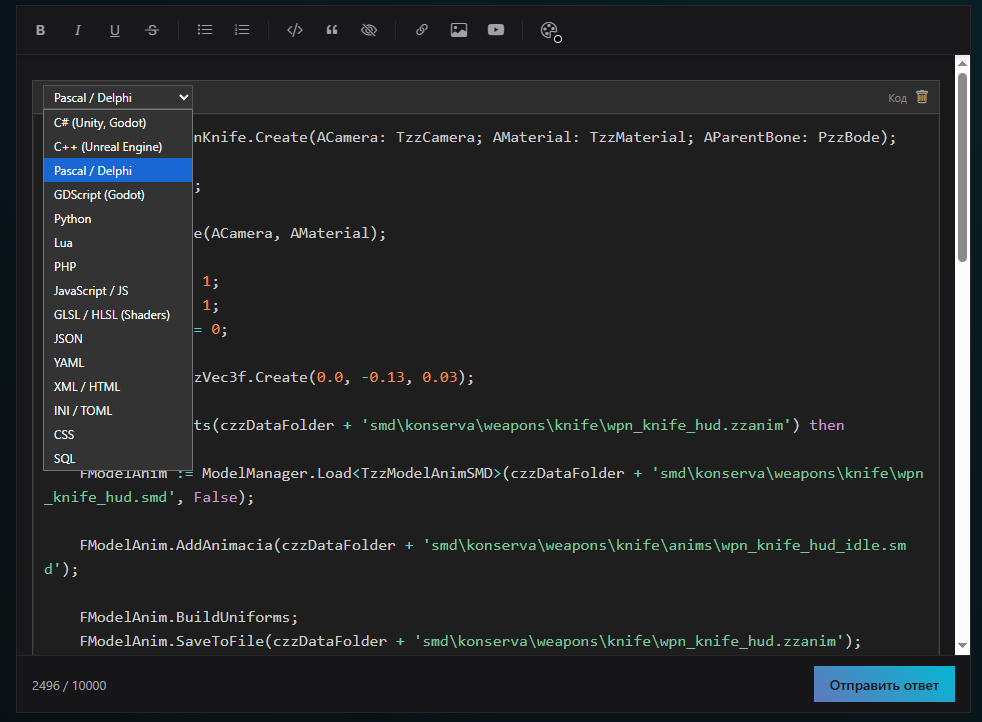
Task: Insert a numbered list
Action: [x=242, y=30]
